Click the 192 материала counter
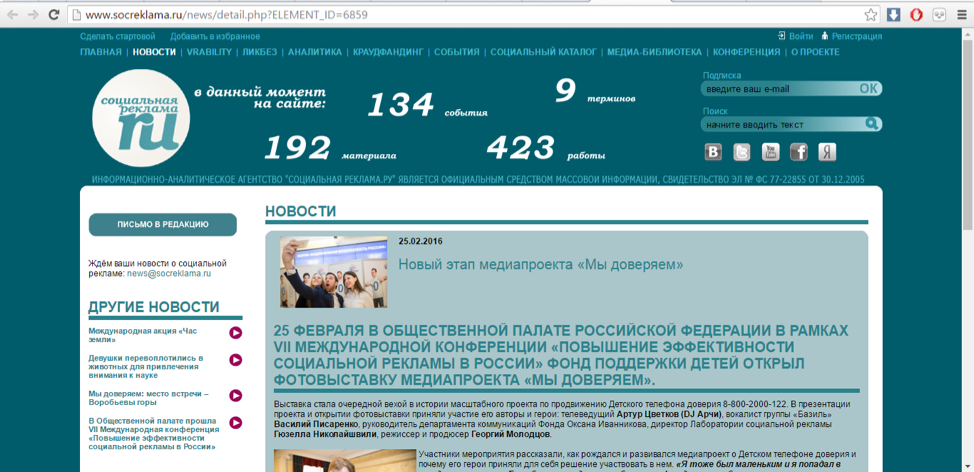The height and width of the screenshot is (472, 974). [x=330, y=148]
